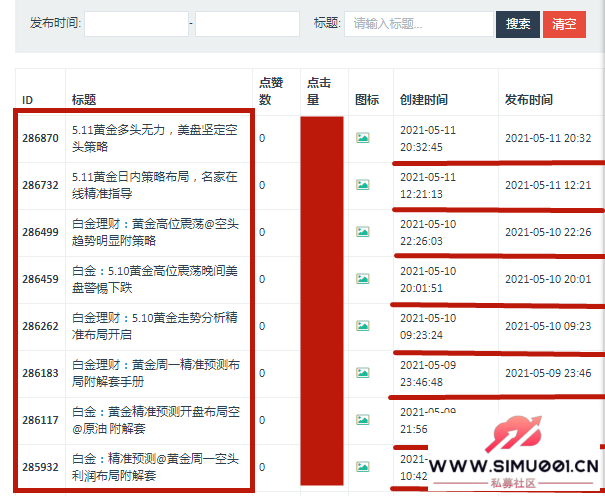Click the 发布时间 start date field

pos(136,24)
